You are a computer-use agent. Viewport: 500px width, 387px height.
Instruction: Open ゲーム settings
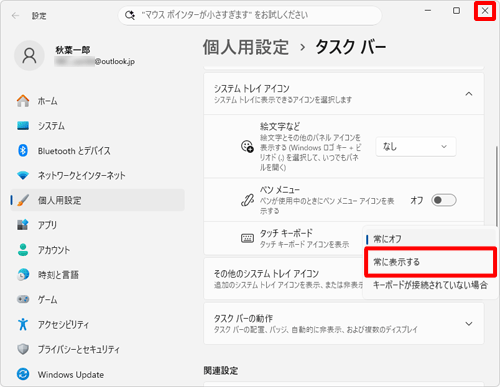point(97,299)
